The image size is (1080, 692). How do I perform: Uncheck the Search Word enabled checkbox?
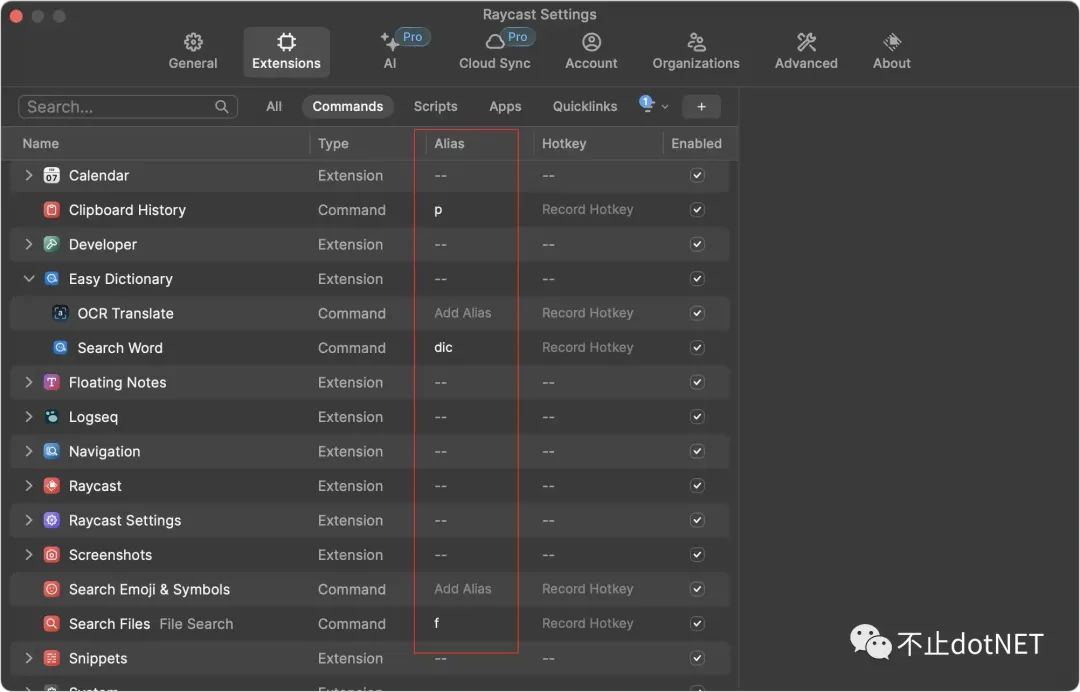697,348
